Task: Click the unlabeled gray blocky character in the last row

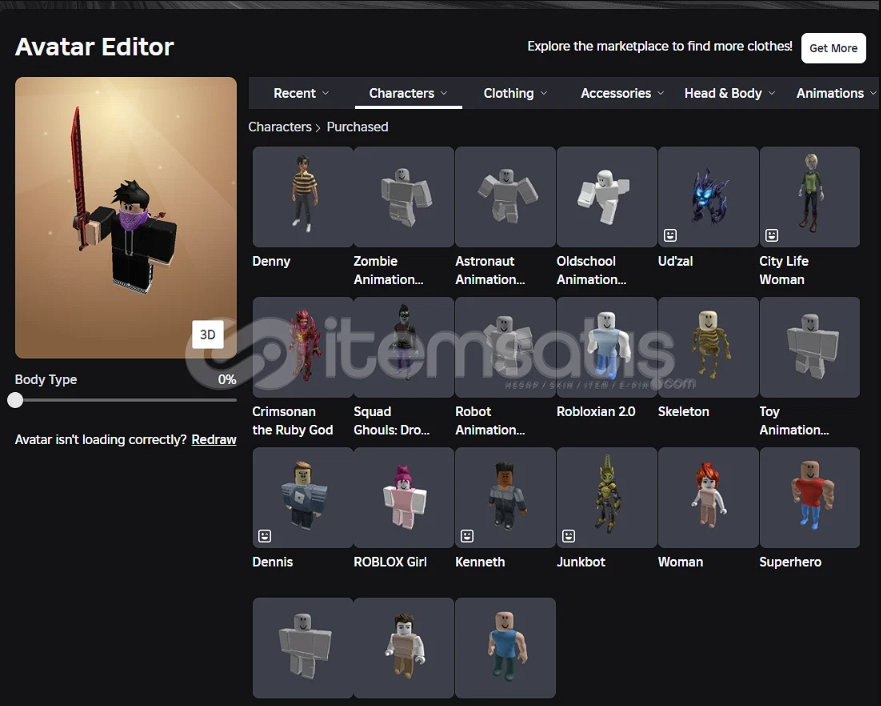Action: tap(303, 648)
